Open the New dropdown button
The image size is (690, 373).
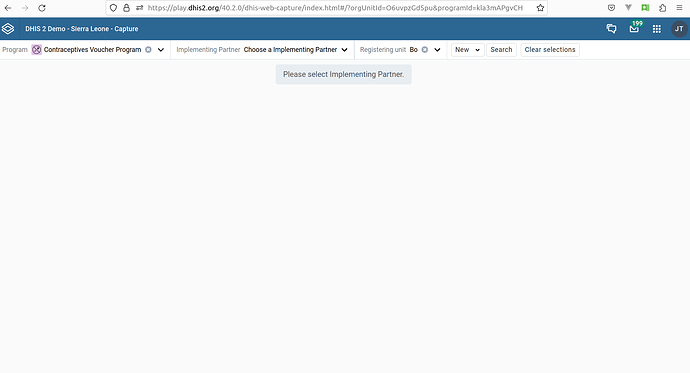coord(467,50)
